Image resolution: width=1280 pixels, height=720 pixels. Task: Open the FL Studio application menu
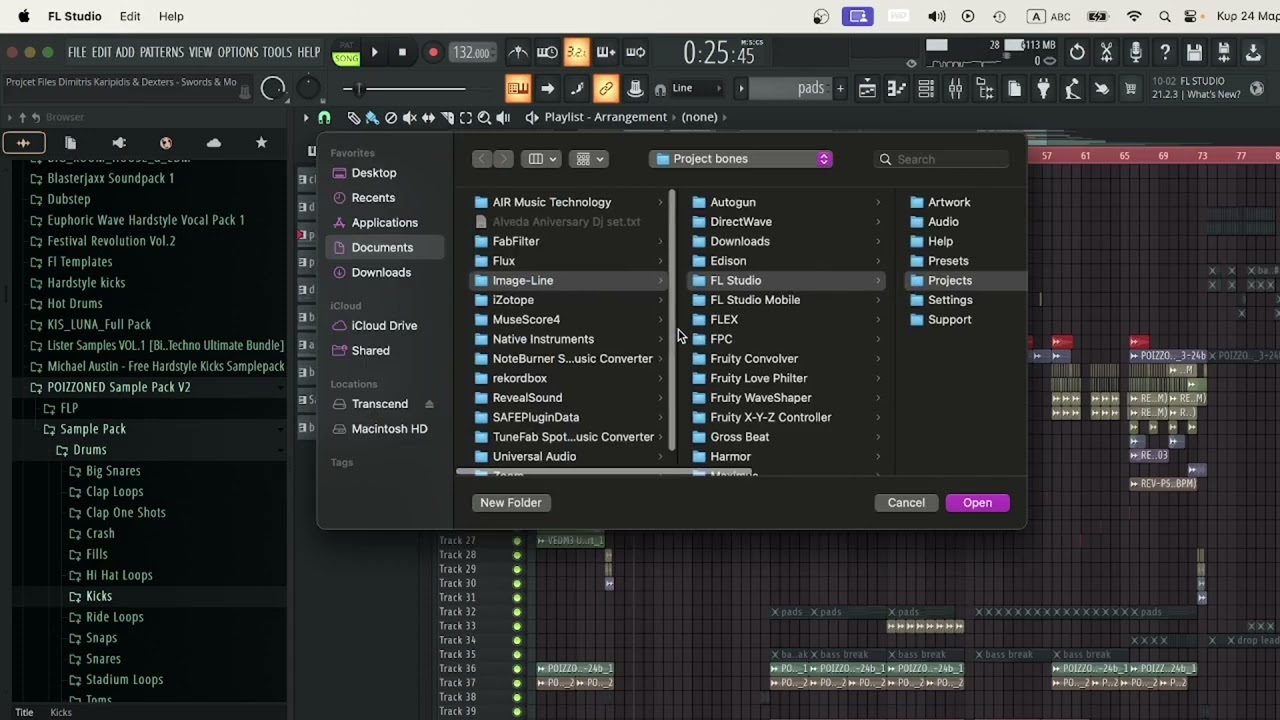(x=75, y=16)
